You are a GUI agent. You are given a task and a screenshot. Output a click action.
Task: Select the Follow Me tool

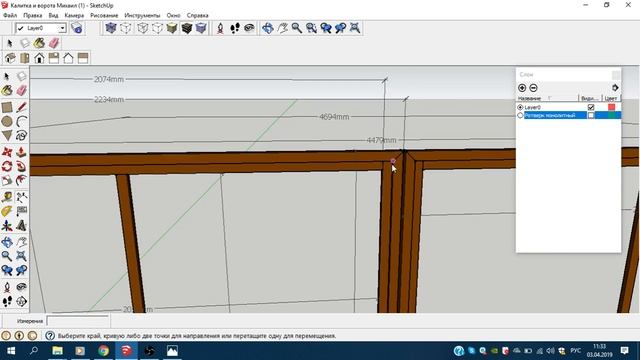[x=22, y=166]
